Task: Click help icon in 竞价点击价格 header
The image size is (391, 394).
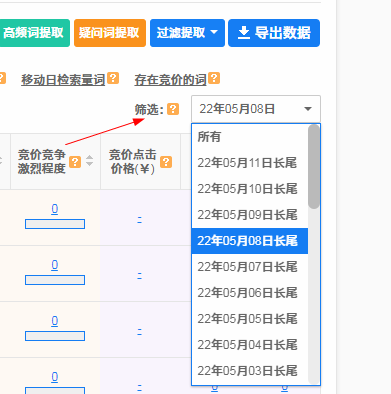Action: [x=166, y=162]
